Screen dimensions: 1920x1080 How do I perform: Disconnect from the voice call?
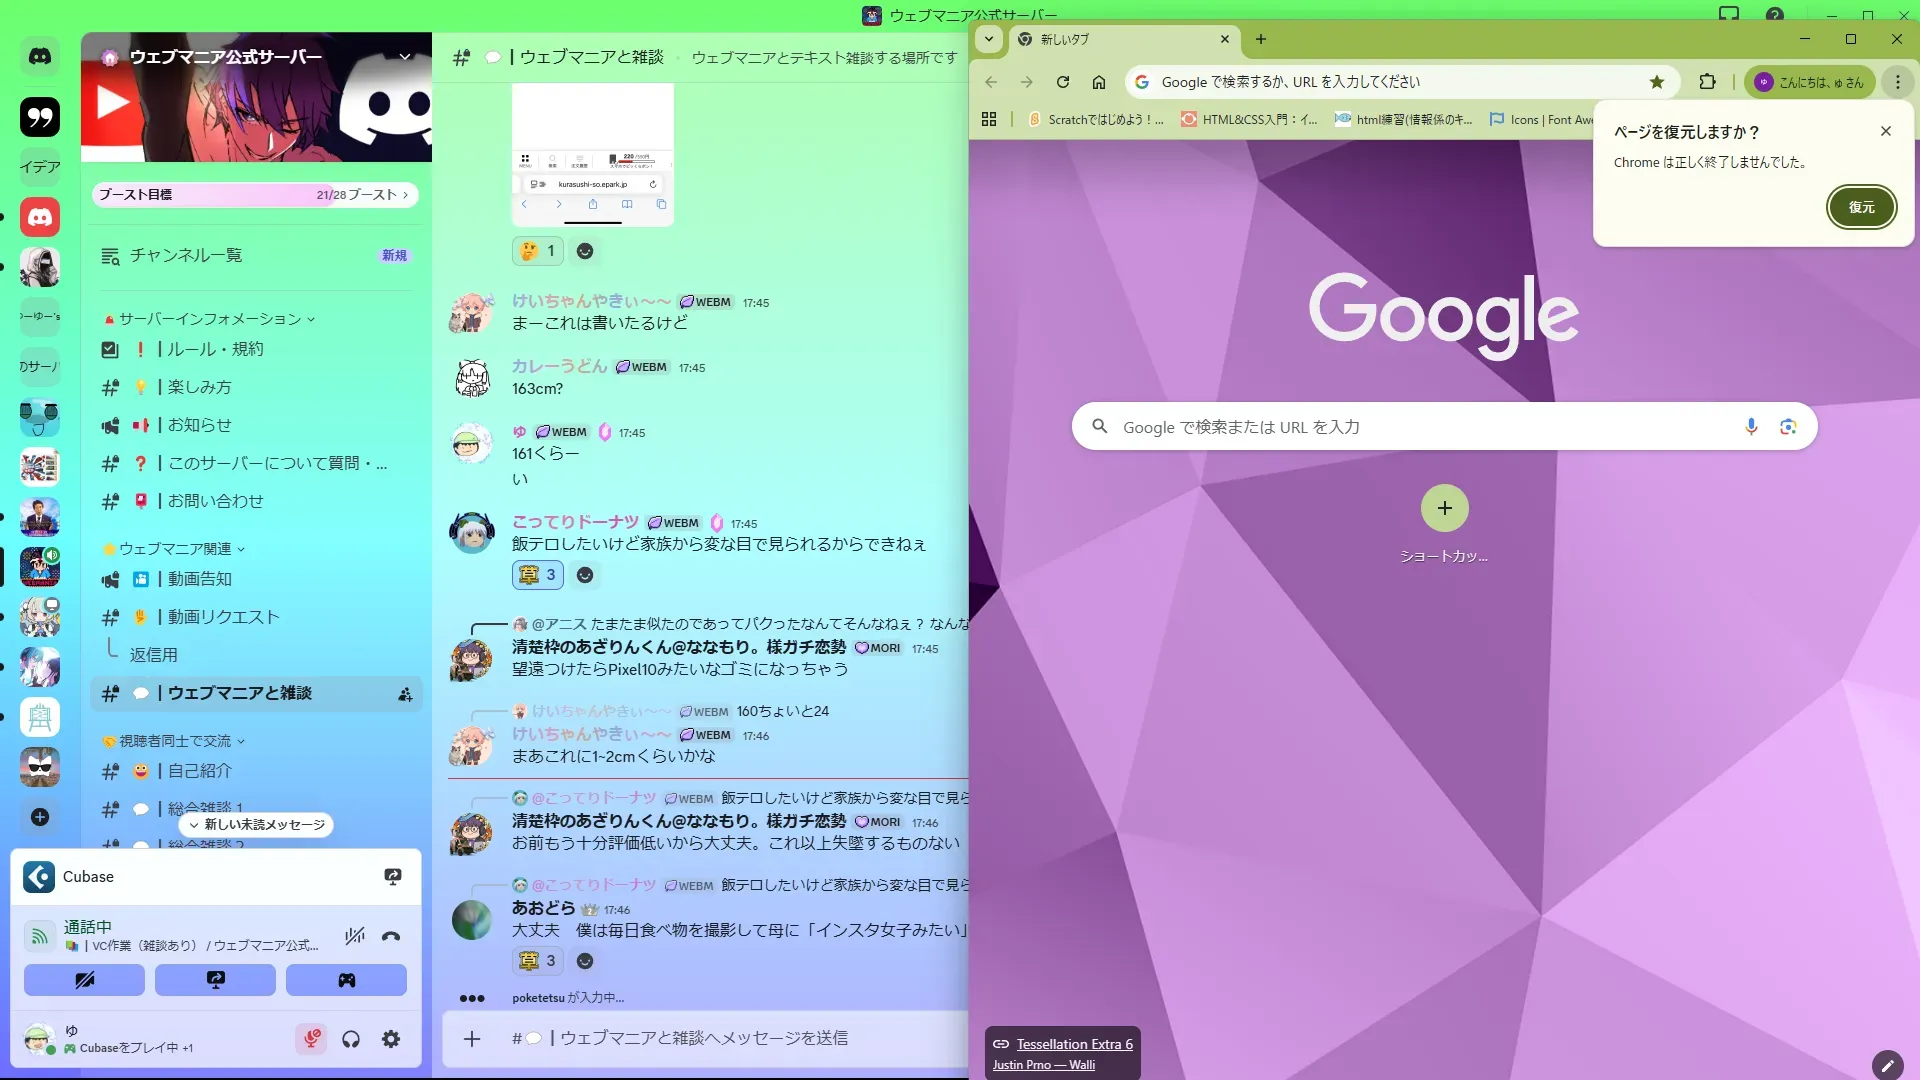tap(391, 936)
